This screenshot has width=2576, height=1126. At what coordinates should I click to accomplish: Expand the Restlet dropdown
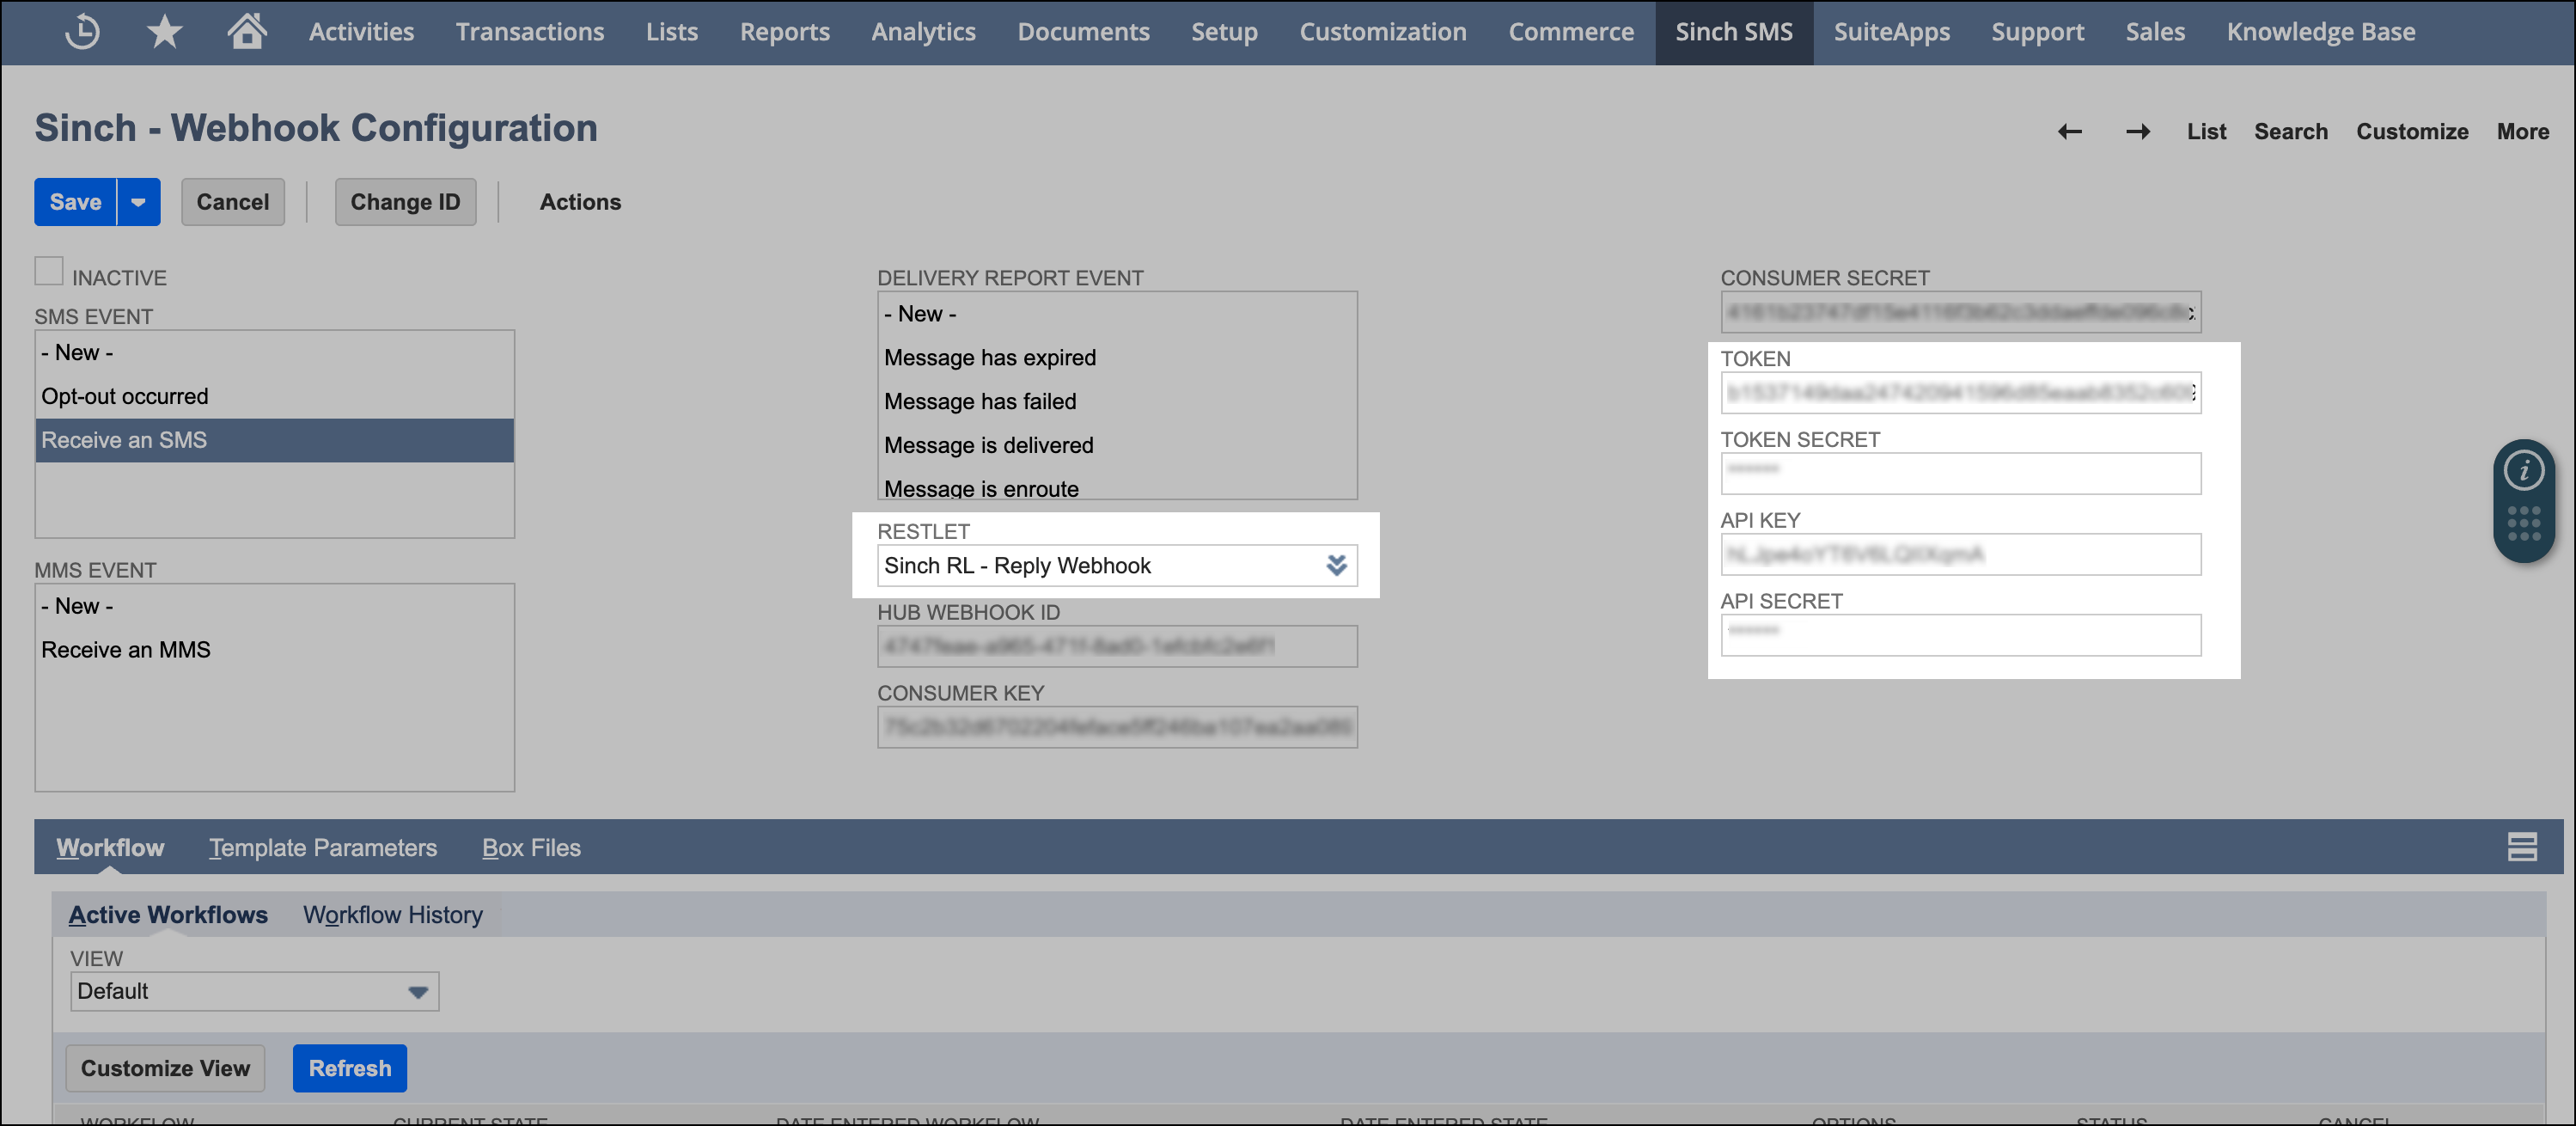click(1336, 566)
